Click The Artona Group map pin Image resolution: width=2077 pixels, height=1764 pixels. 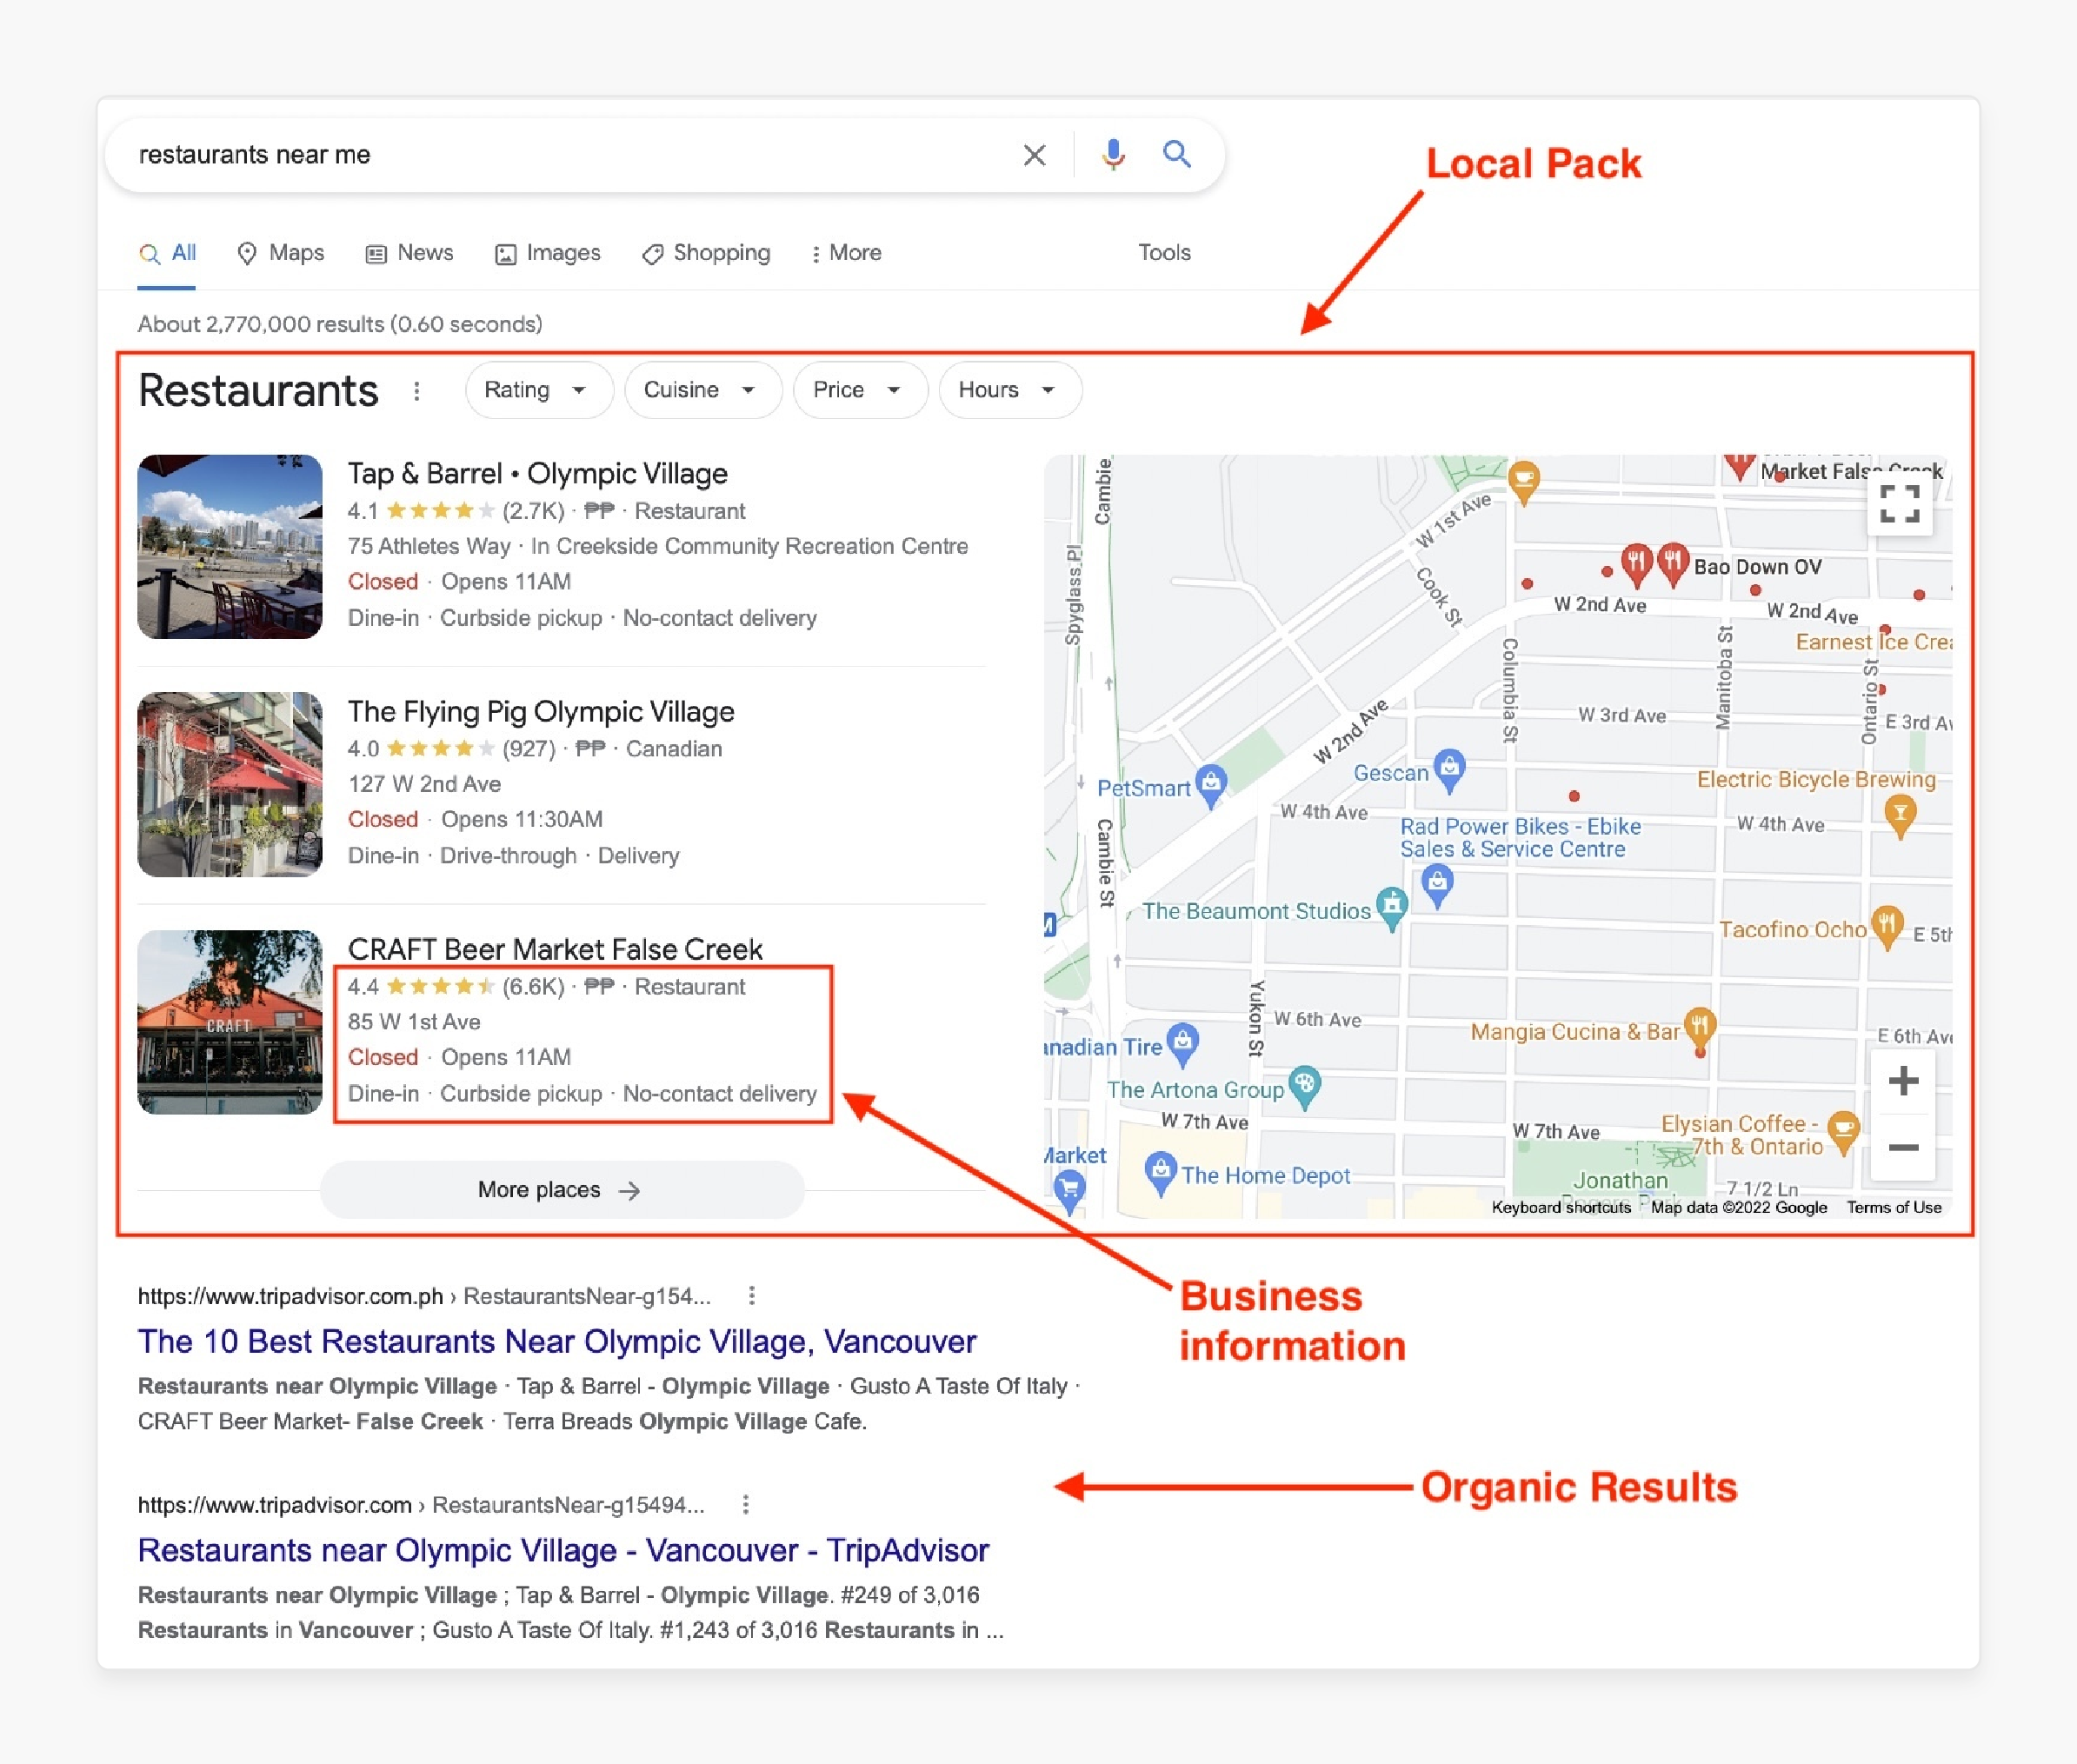pyautogui.click(x=1304, y=1087)
